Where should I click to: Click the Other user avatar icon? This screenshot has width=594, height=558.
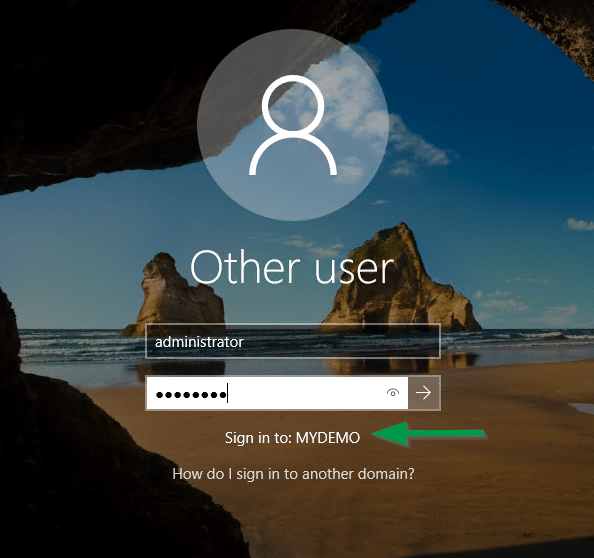(293, 125)
